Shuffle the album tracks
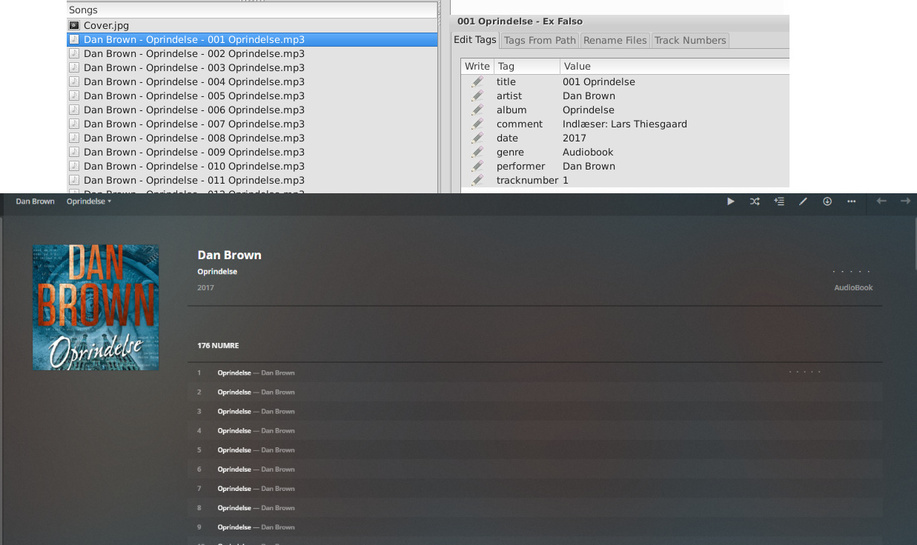This screenshot has width=917, height=545. pyautogui.click(x=755, y=201)
